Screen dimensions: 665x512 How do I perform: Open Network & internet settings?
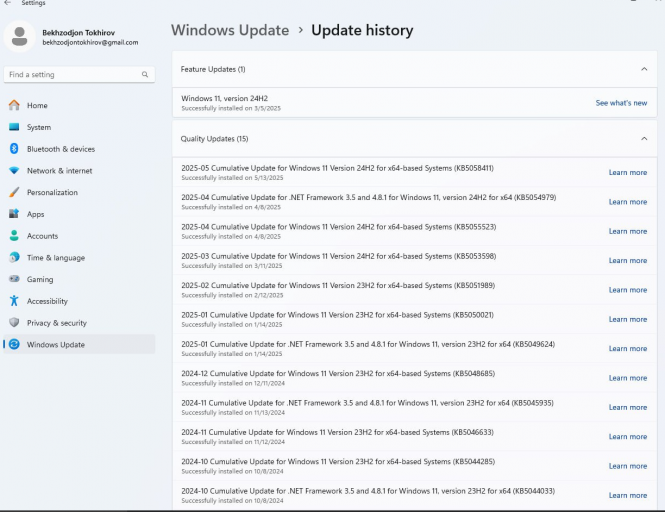pos(79,171)
